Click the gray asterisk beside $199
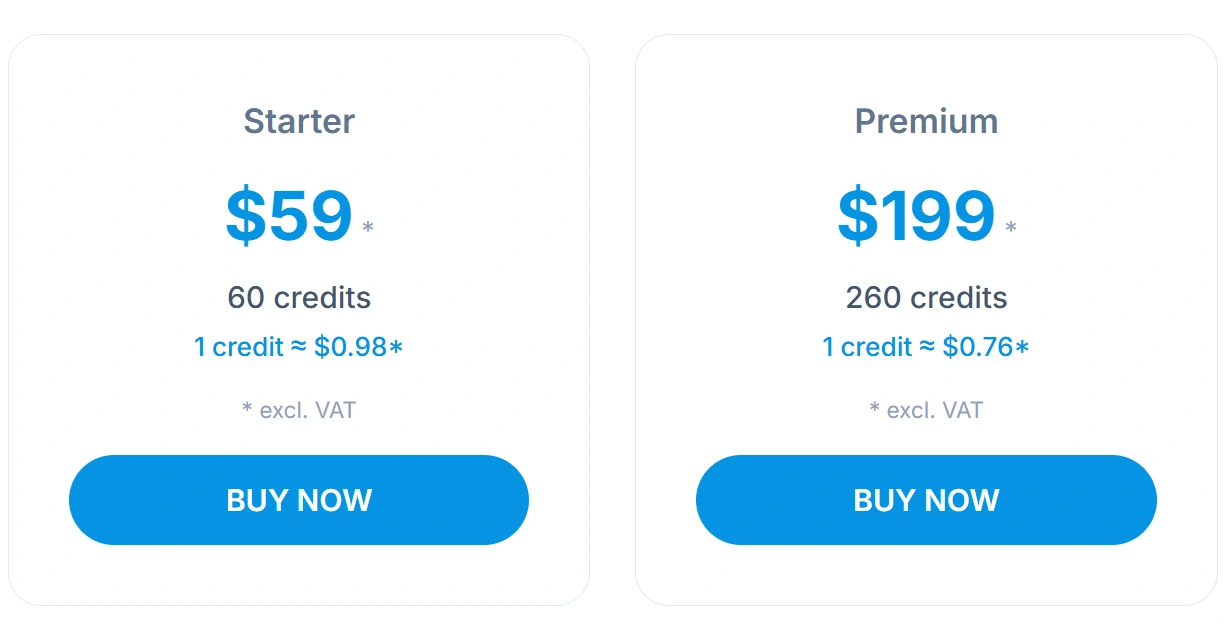This screenshot has height=641, width=1228. click(x=1011, y=228)
